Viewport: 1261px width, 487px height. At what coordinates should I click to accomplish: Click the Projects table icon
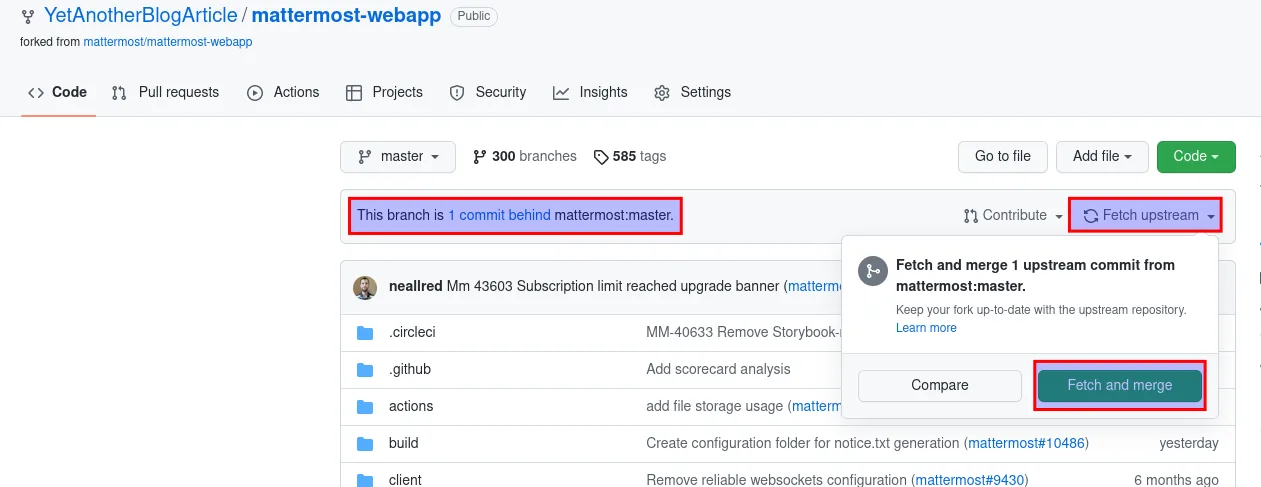354,92
